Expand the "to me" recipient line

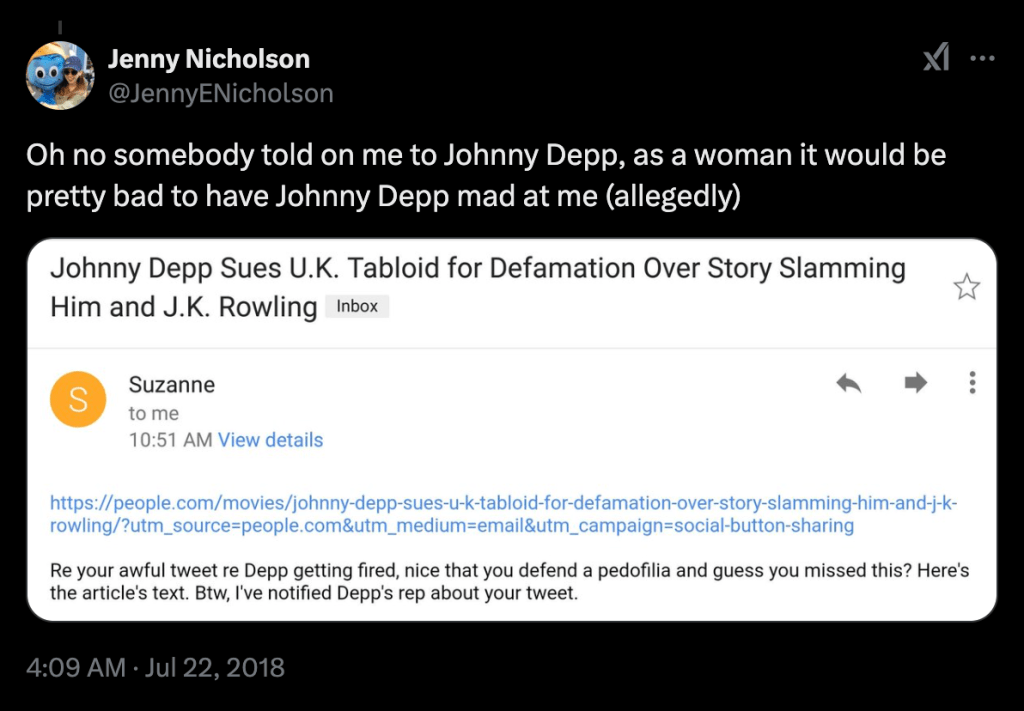coord(153,413)
